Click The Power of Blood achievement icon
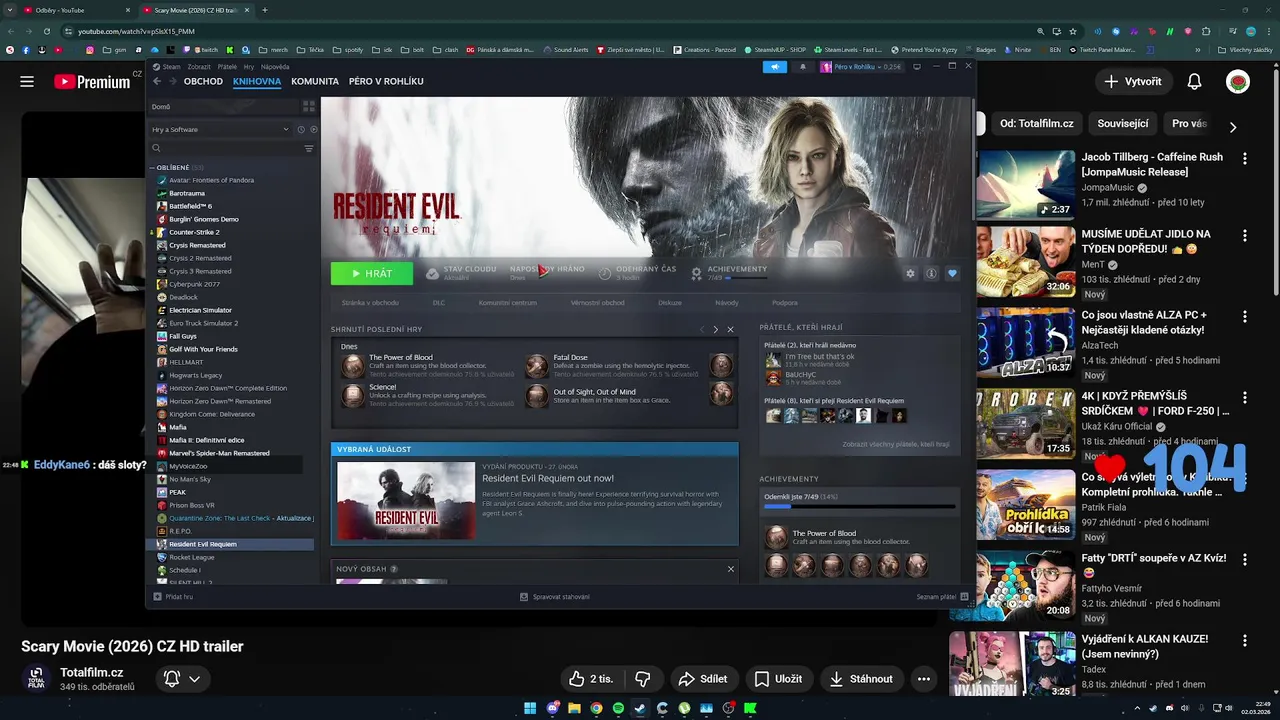This screenshot has height=720, width=1280. [353, 366]
